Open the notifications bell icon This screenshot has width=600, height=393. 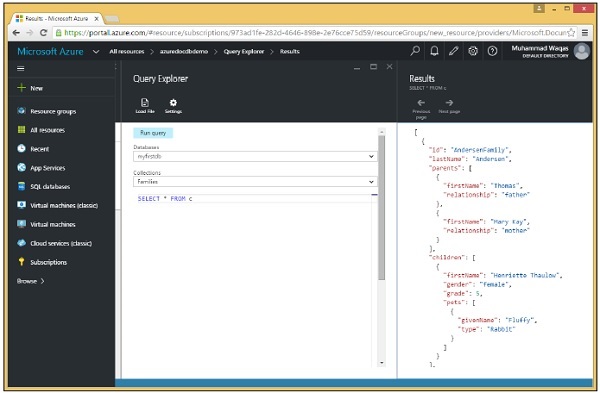coord(434,51)
